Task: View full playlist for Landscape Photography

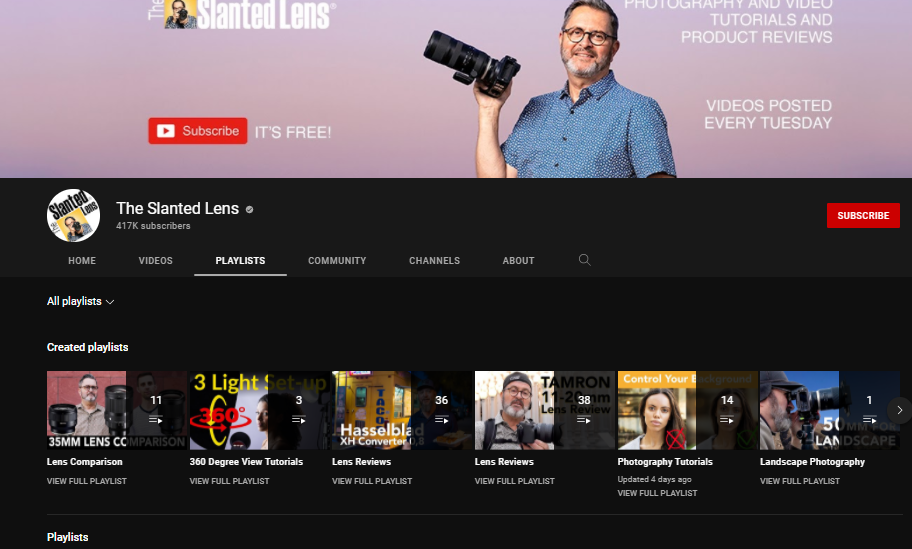Action: [800, 481]
